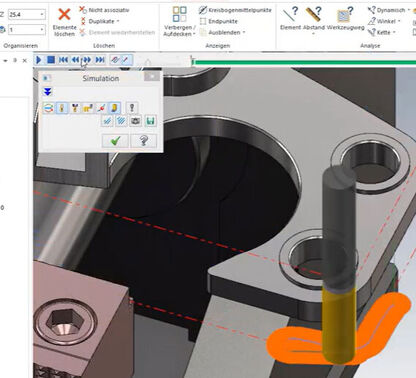Image resolution: width=416 pixels, height=378 pixels.
Task: Toggle Endpunkte display
Action: point(219,21)
